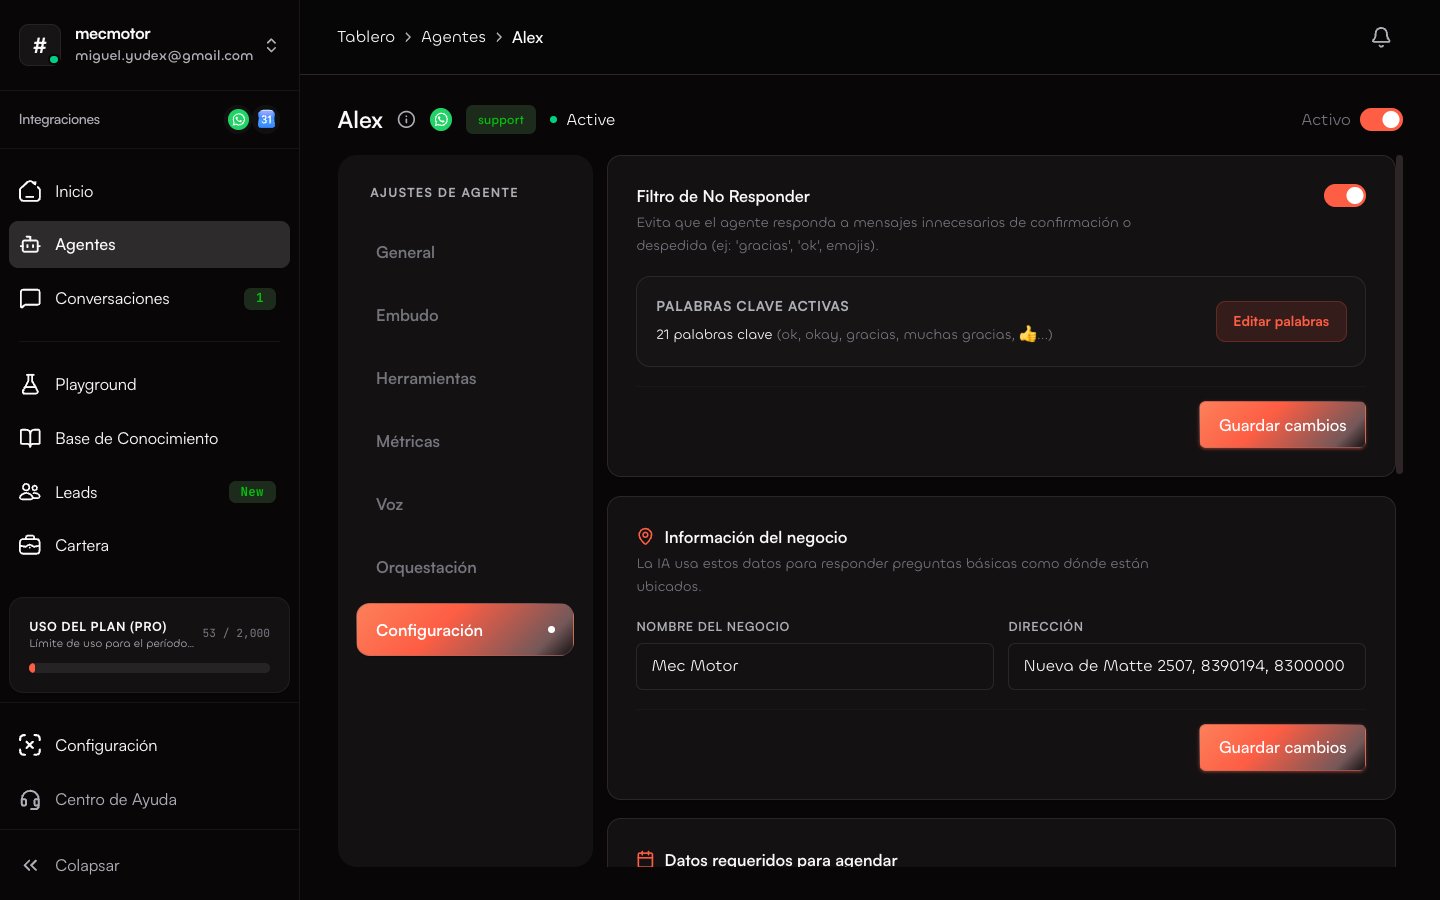
Task: Click the New badge on Leads
Action: click(x=252, y=492)
